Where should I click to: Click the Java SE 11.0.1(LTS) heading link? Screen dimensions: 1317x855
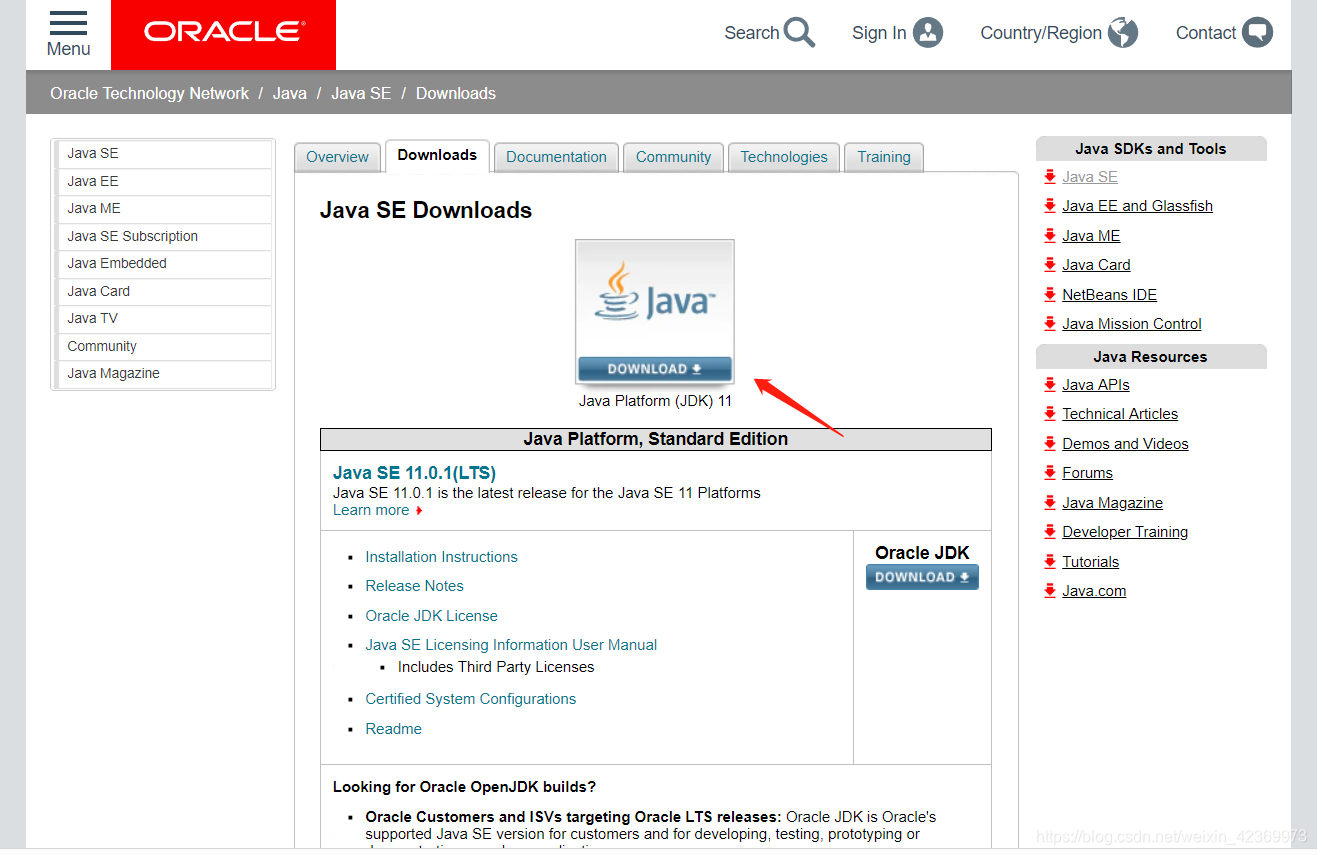coord(414,473)
